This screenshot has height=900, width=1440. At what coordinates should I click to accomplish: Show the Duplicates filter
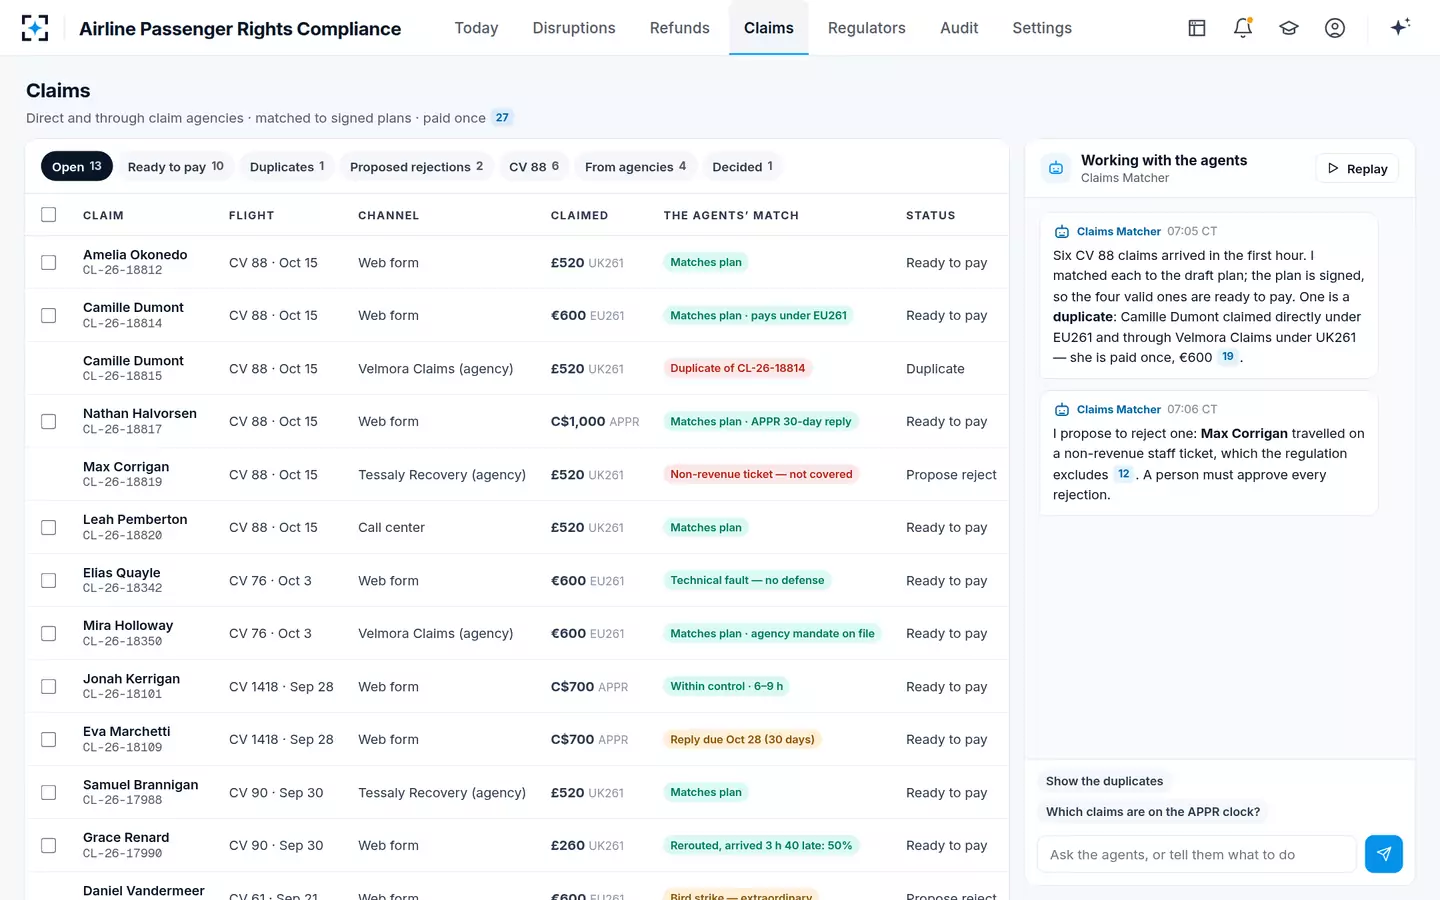click(x=287, y=166)
